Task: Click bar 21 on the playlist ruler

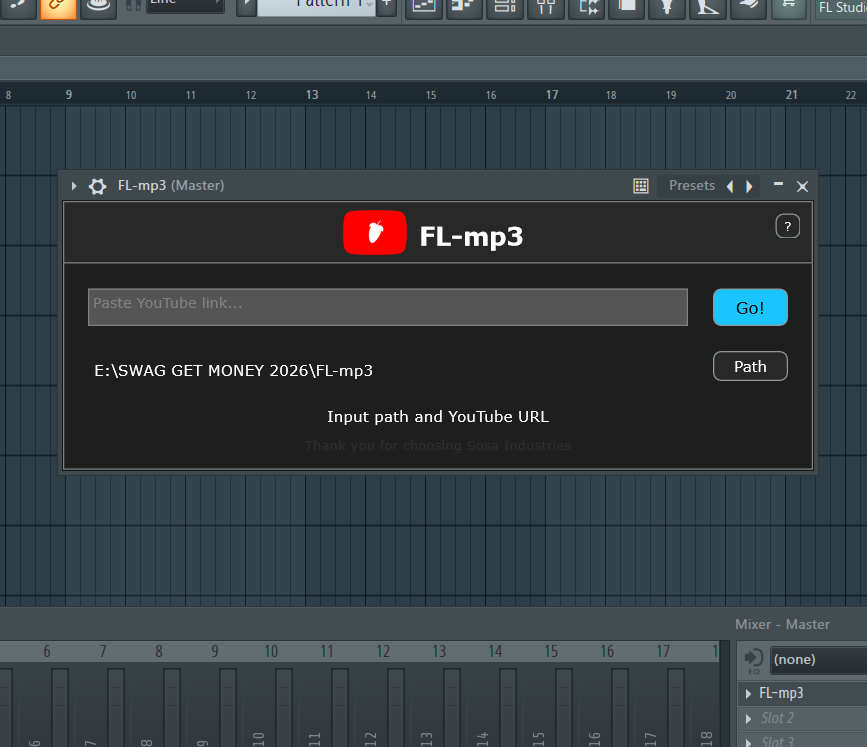Action: [792, 95]
